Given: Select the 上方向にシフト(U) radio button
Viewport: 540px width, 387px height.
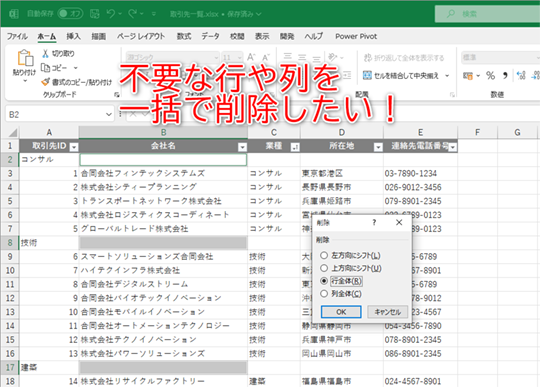Looking at the screenshot, I should (x=324, y=268).
